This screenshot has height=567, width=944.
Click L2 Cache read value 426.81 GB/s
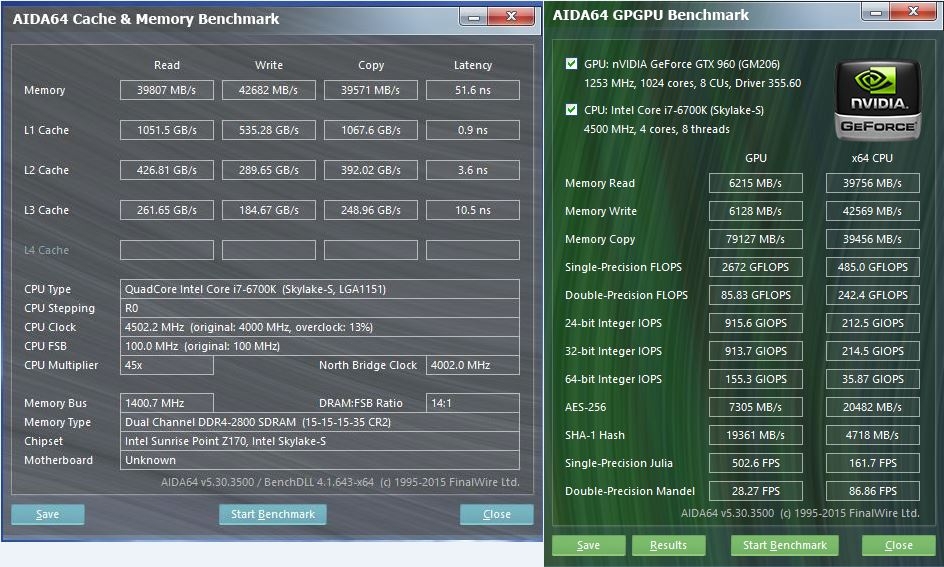point(167,170)
